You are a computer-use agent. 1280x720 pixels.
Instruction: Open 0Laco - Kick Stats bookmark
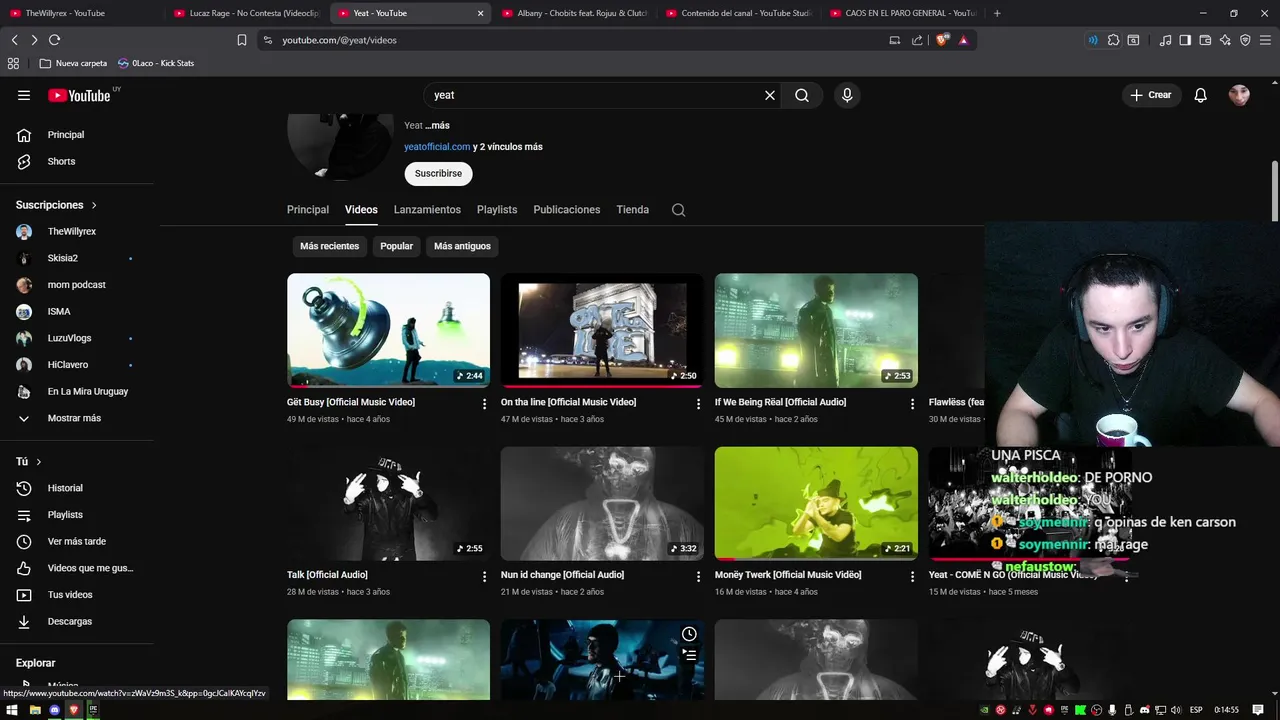click(155, 63)
